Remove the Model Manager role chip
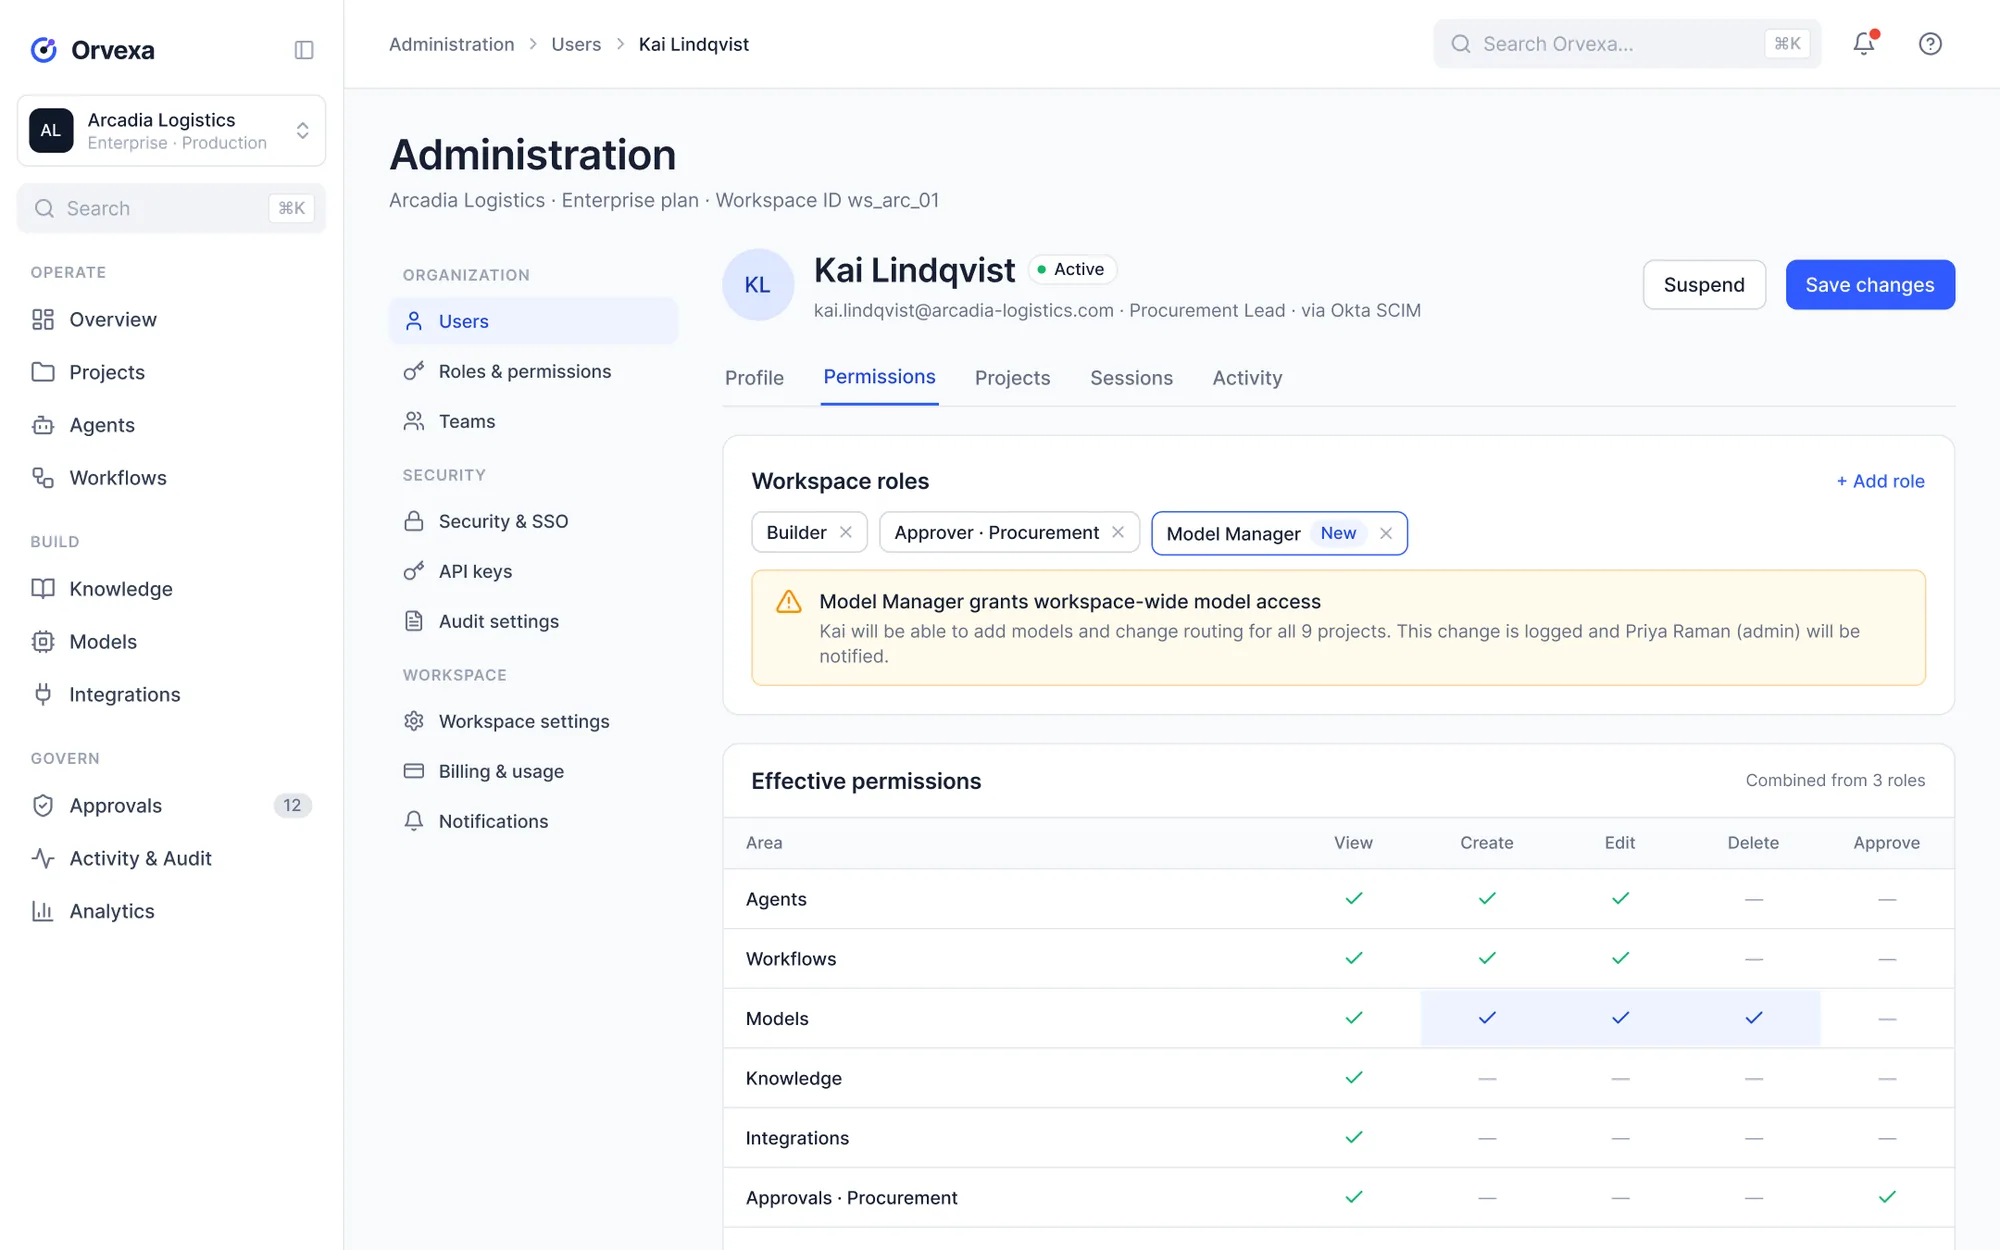The image size is (2000, 1250). point(1386,533)
